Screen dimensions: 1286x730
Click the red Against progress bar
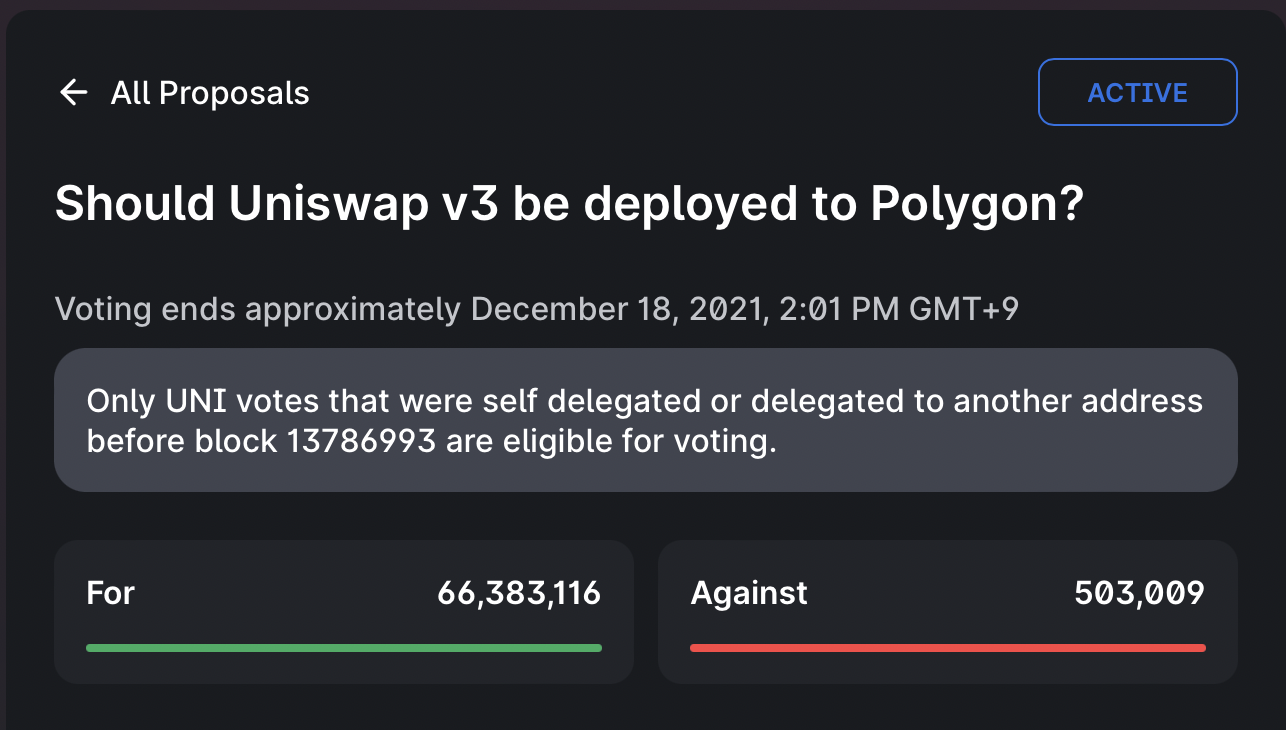pyautogui.click(x=948, y=648)
